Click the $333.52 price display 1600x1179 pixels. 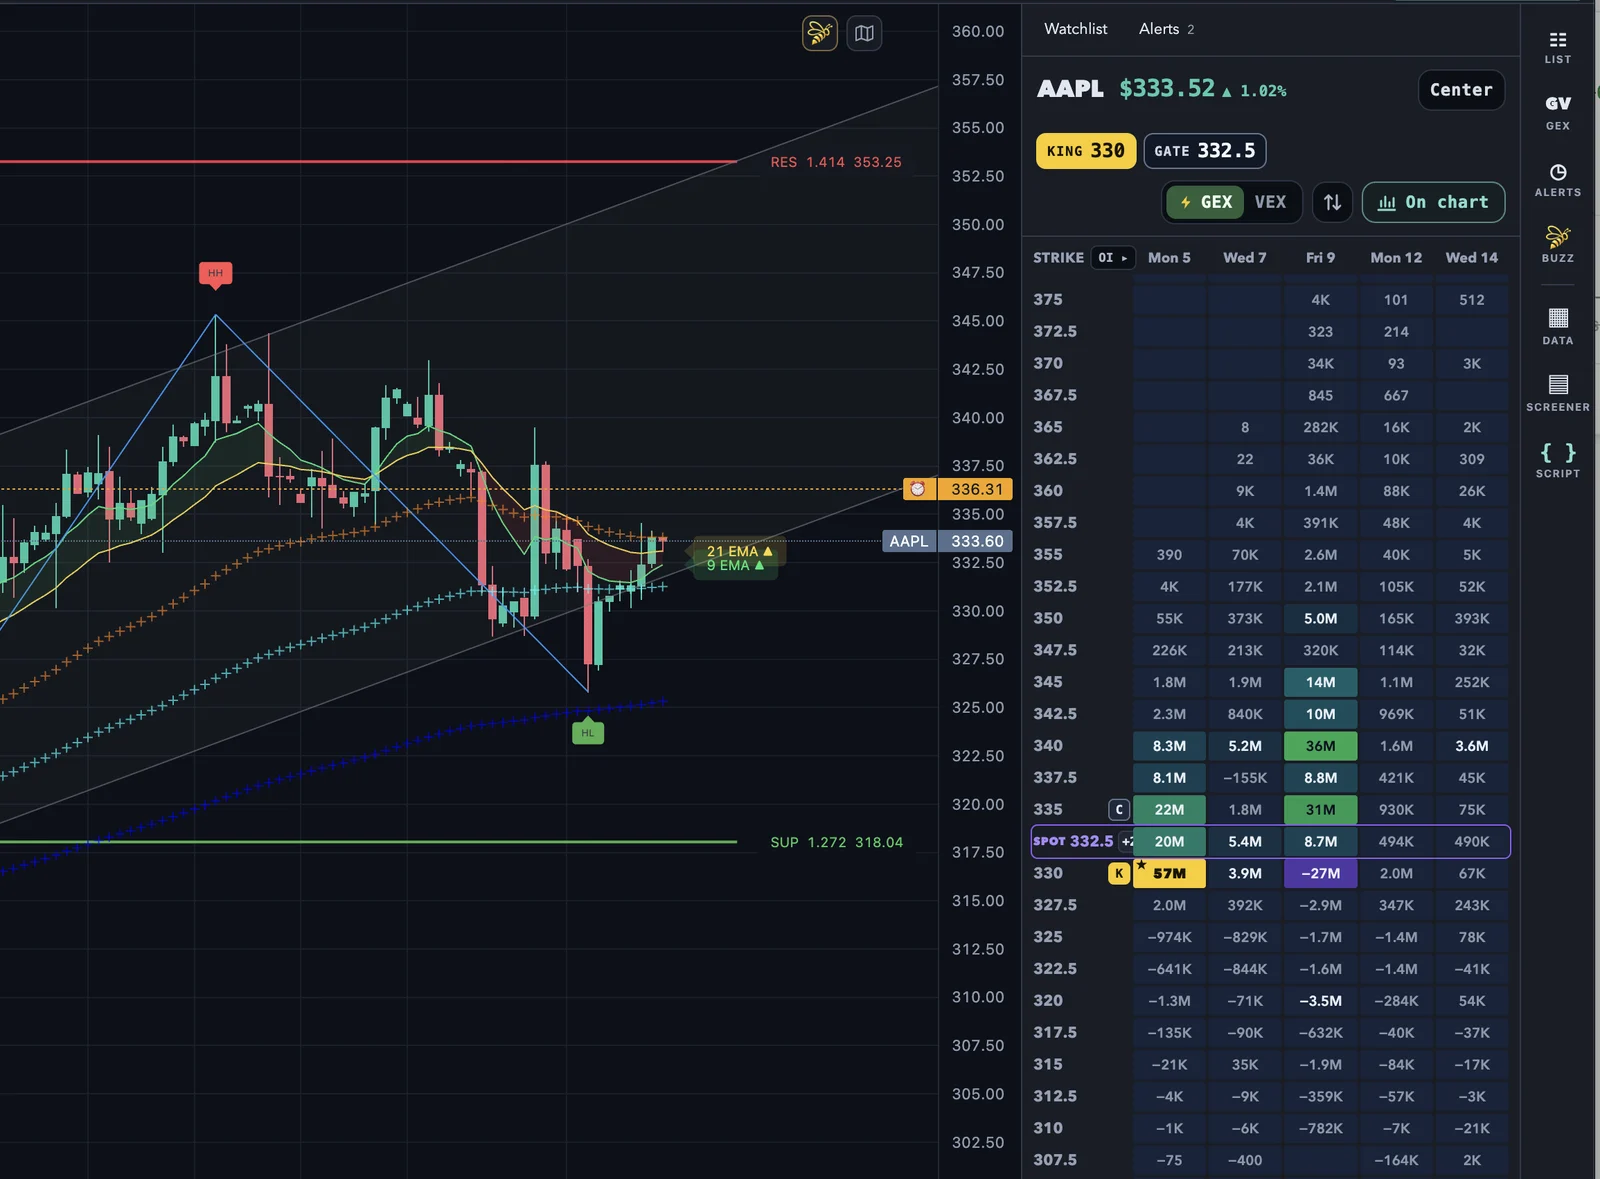[x=1167, y=89]
